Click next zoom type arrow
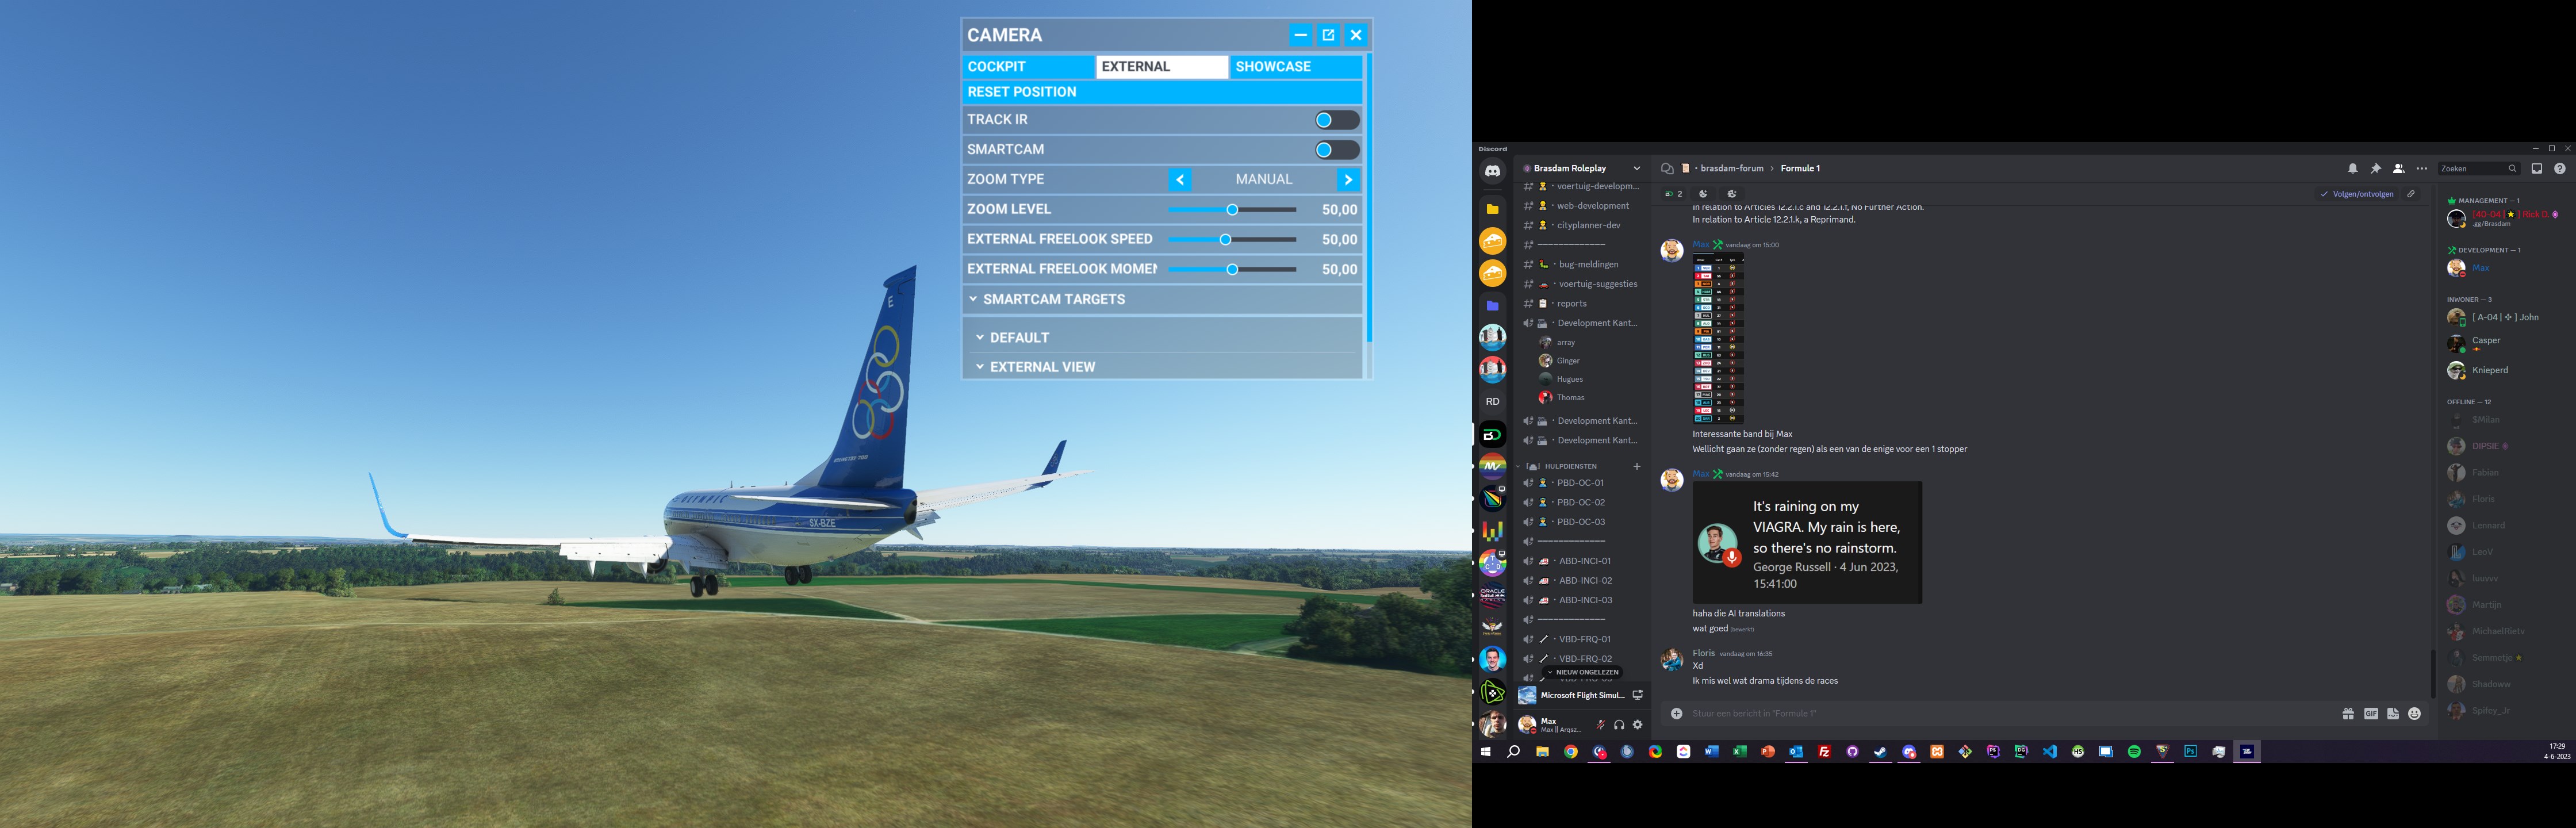The width and height of the screenshot is (2576, 828). [1348, 180]
